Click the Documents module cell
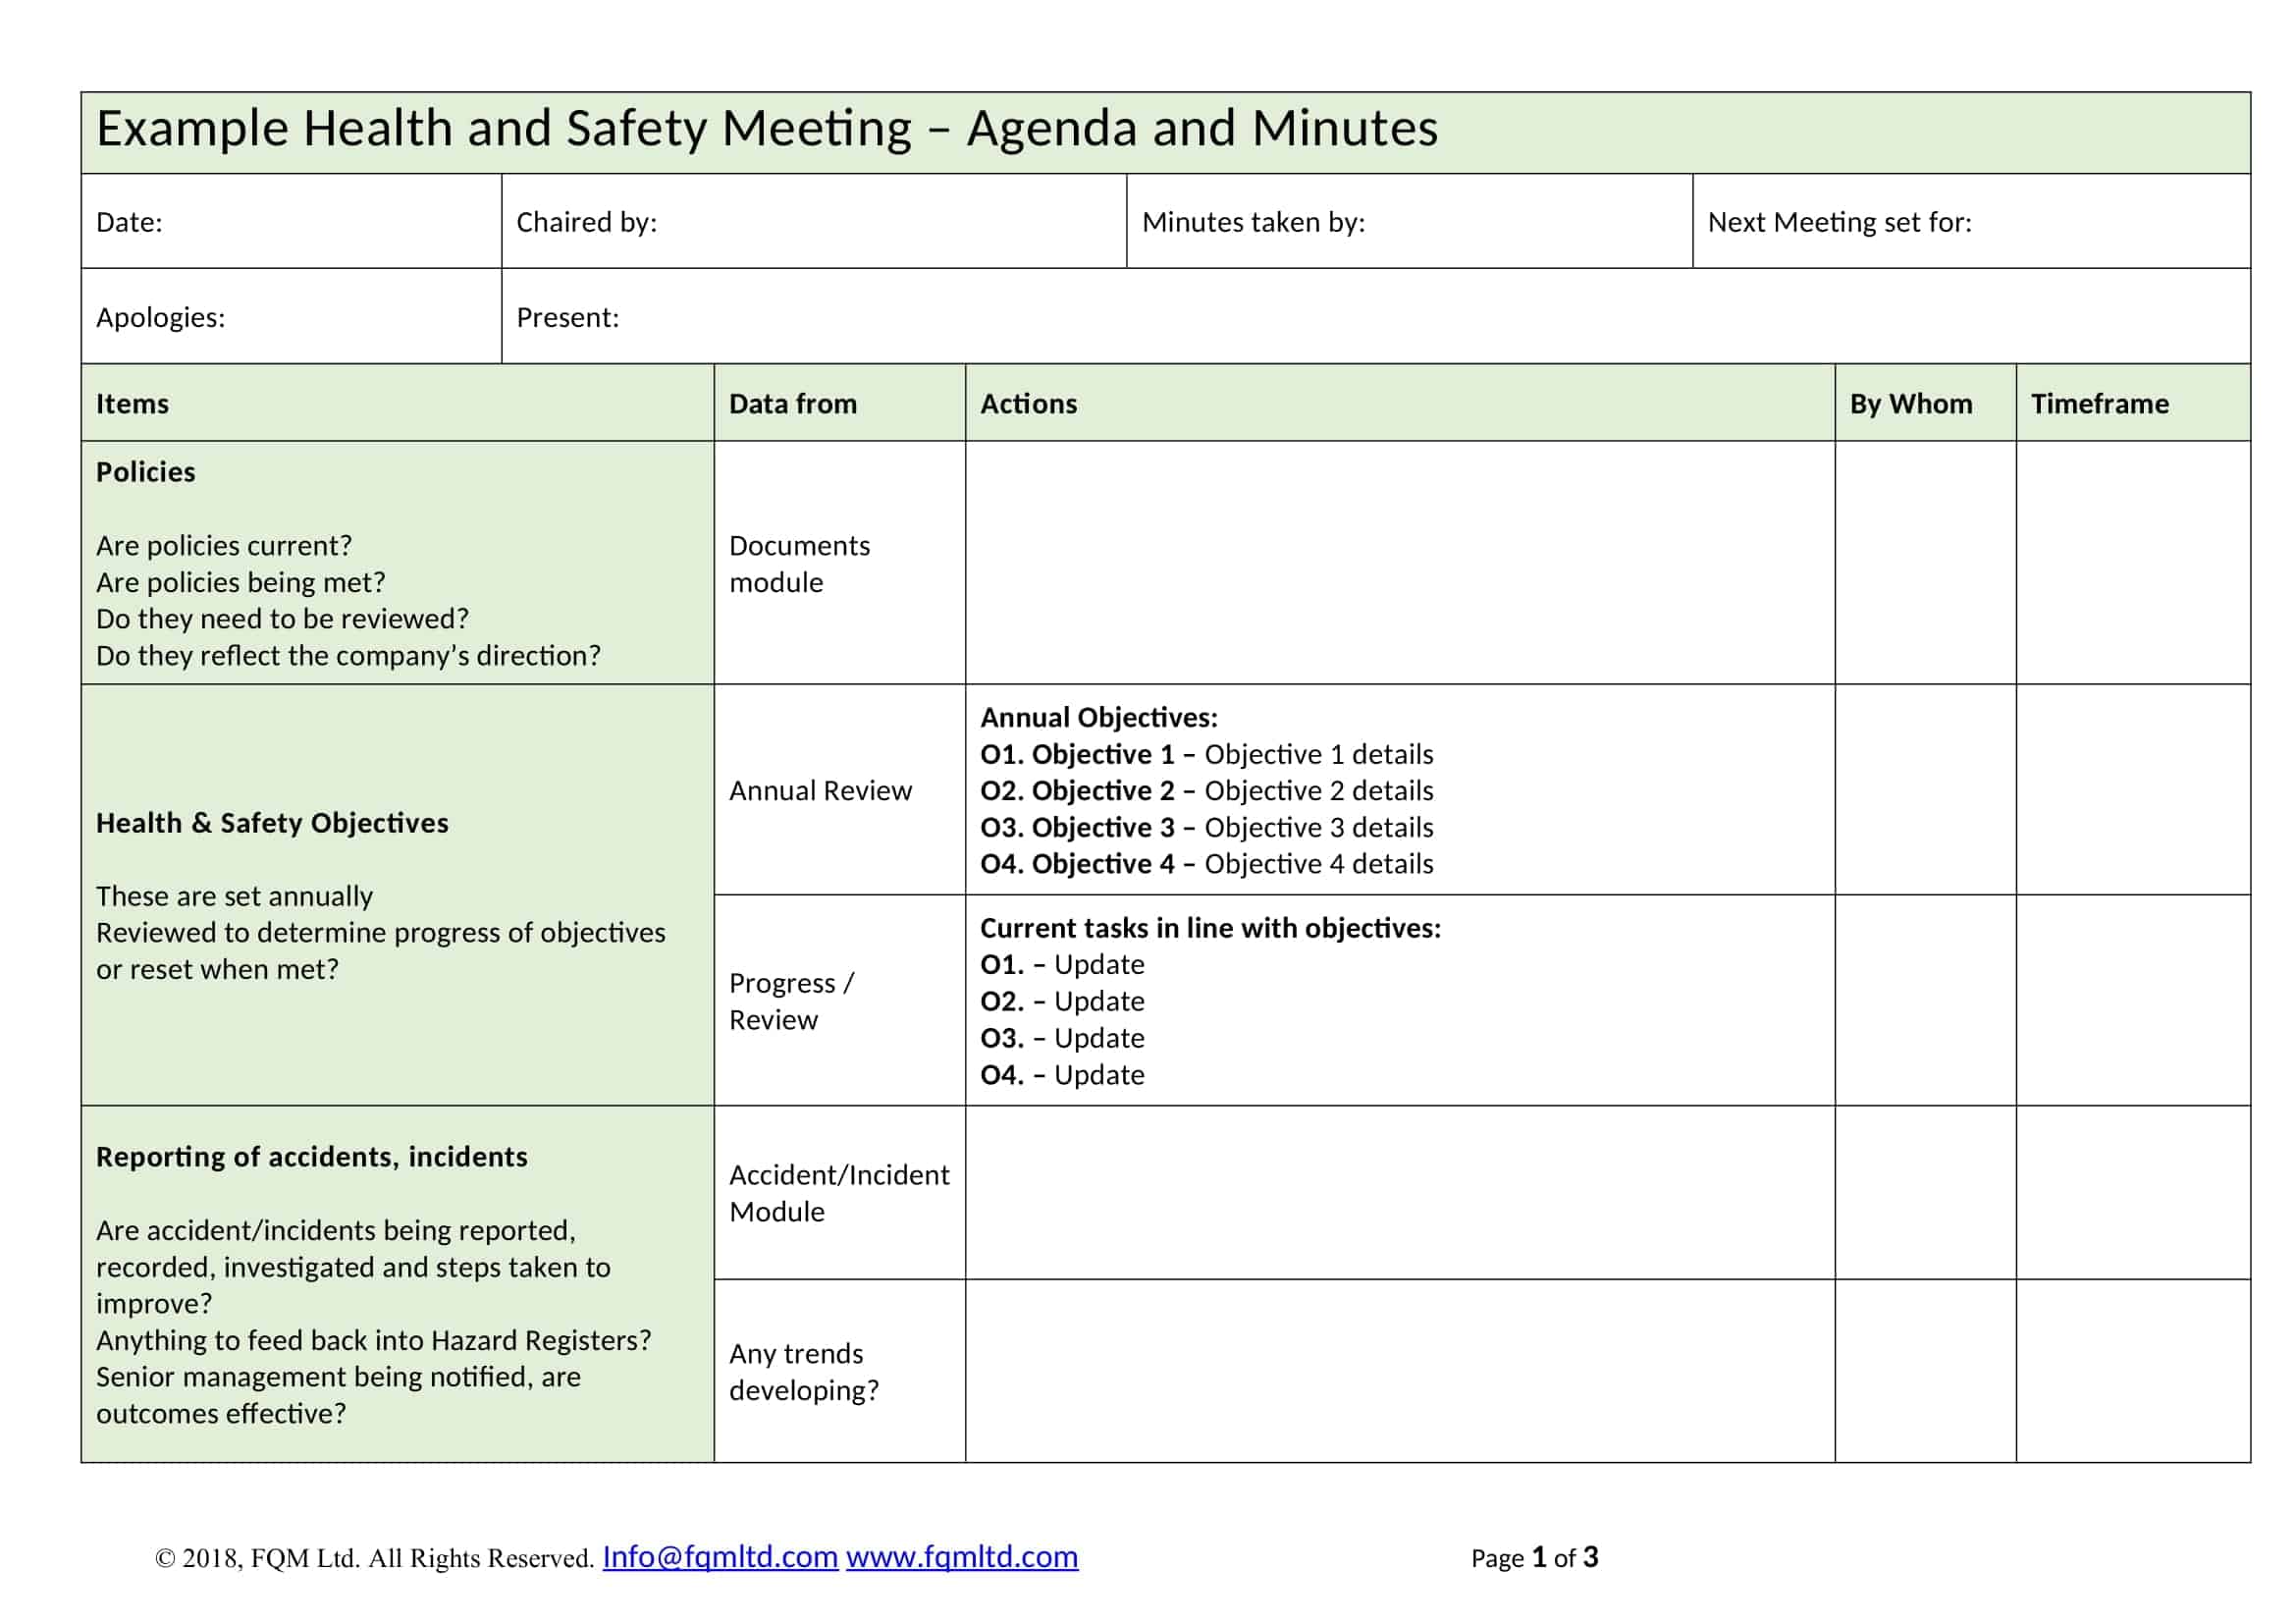Image resolution: width=2296 pixels, height=1624 pixels. tap(799, 564)
